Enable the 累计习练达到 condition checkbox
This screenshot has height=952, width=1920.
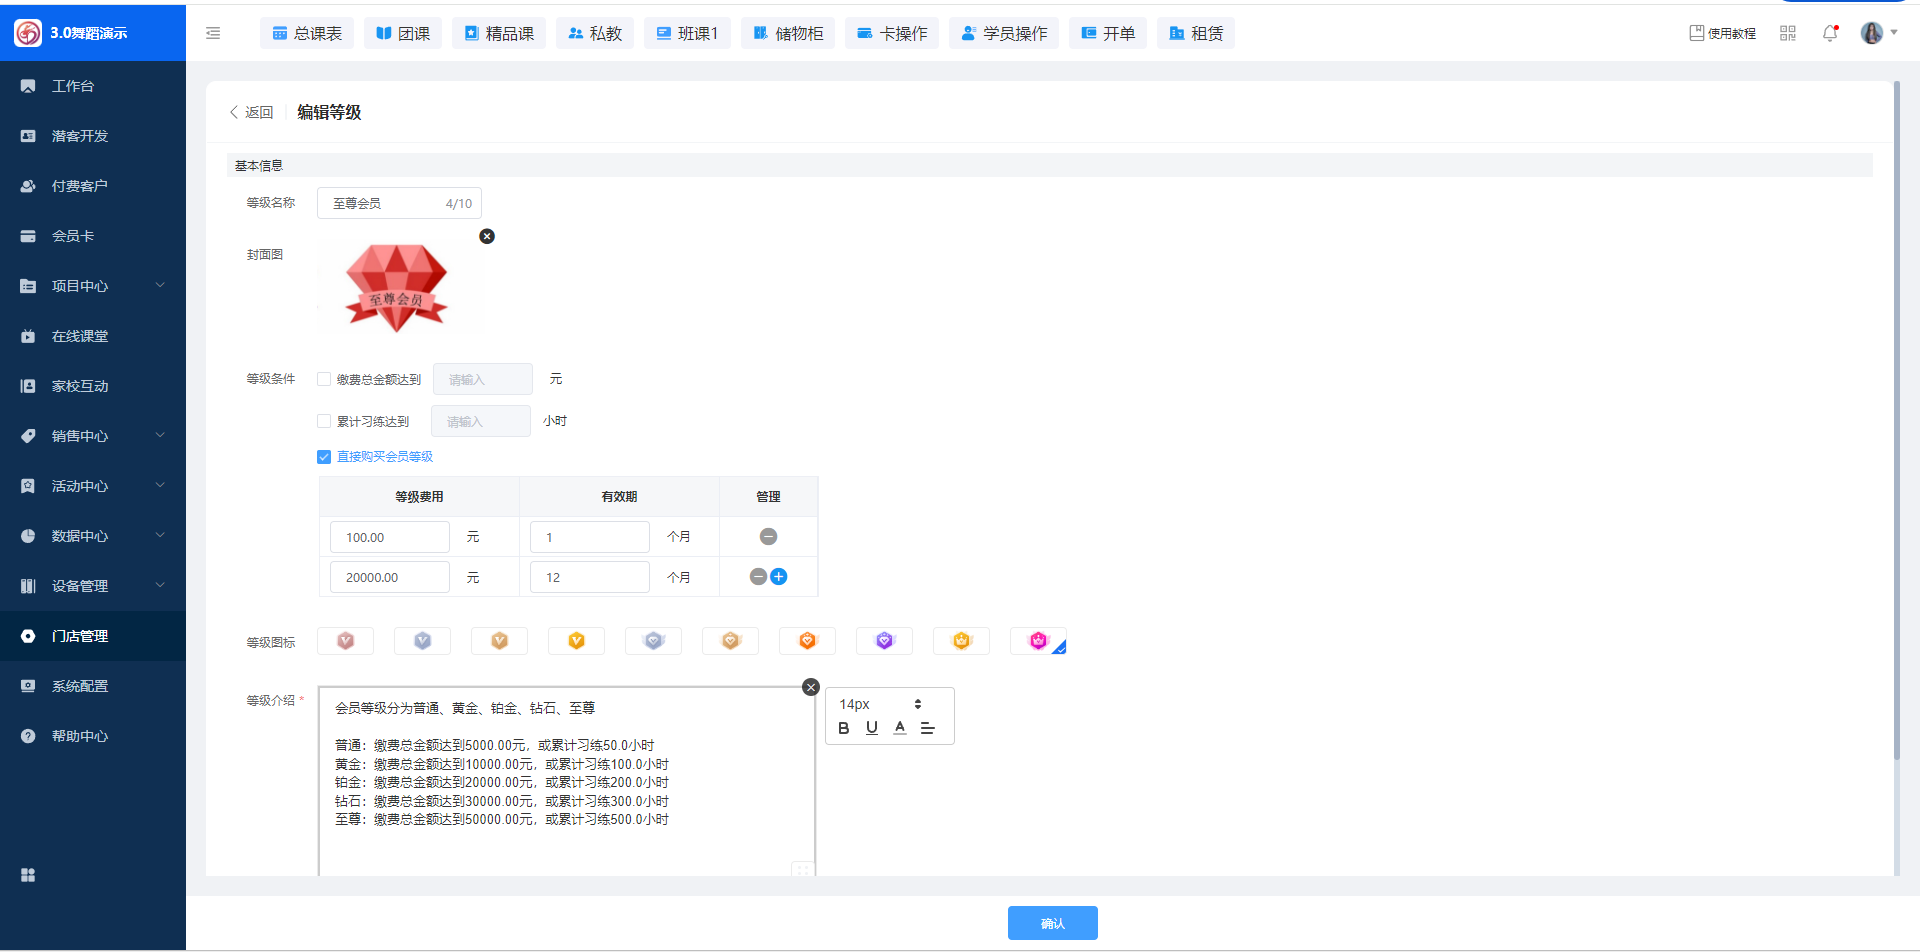click(324, 421)
